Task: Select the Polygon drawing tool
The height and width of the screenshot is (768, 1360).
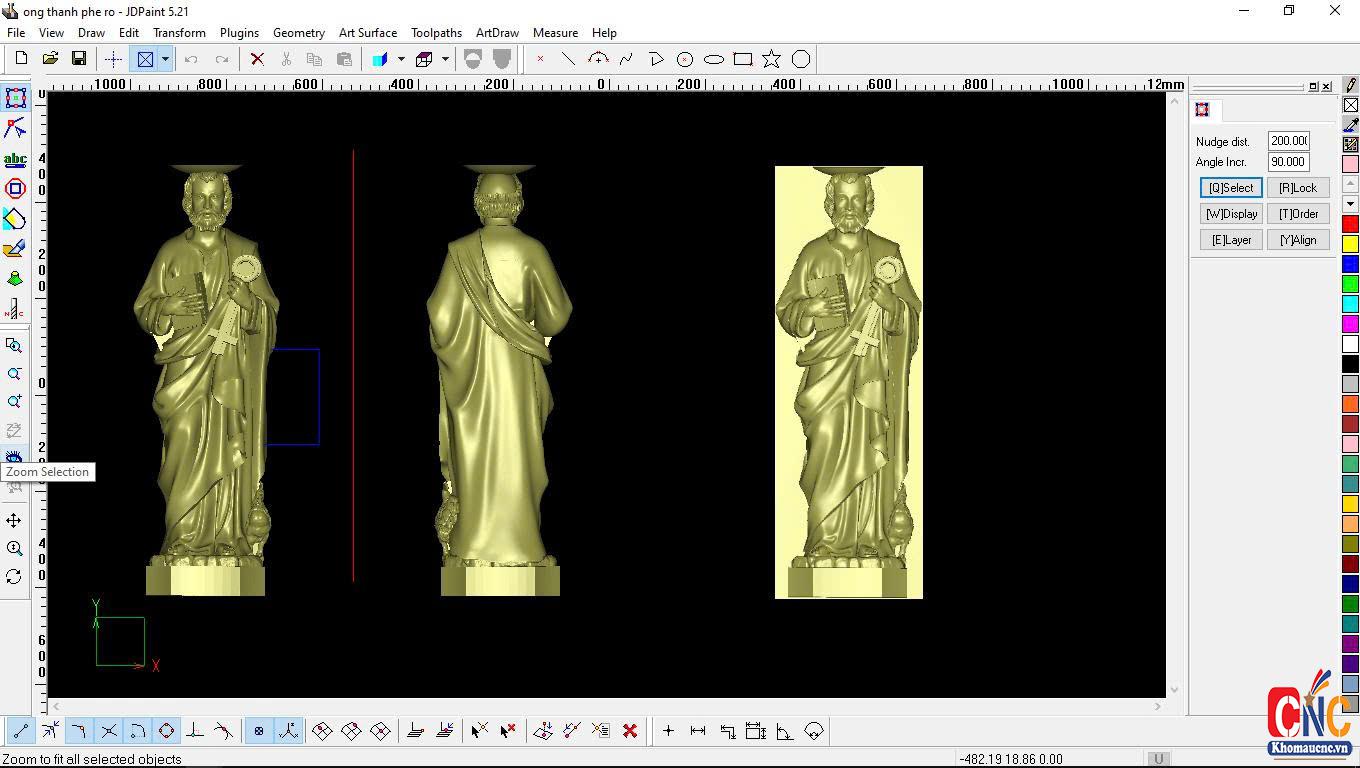Action: (x=800, y=59)
